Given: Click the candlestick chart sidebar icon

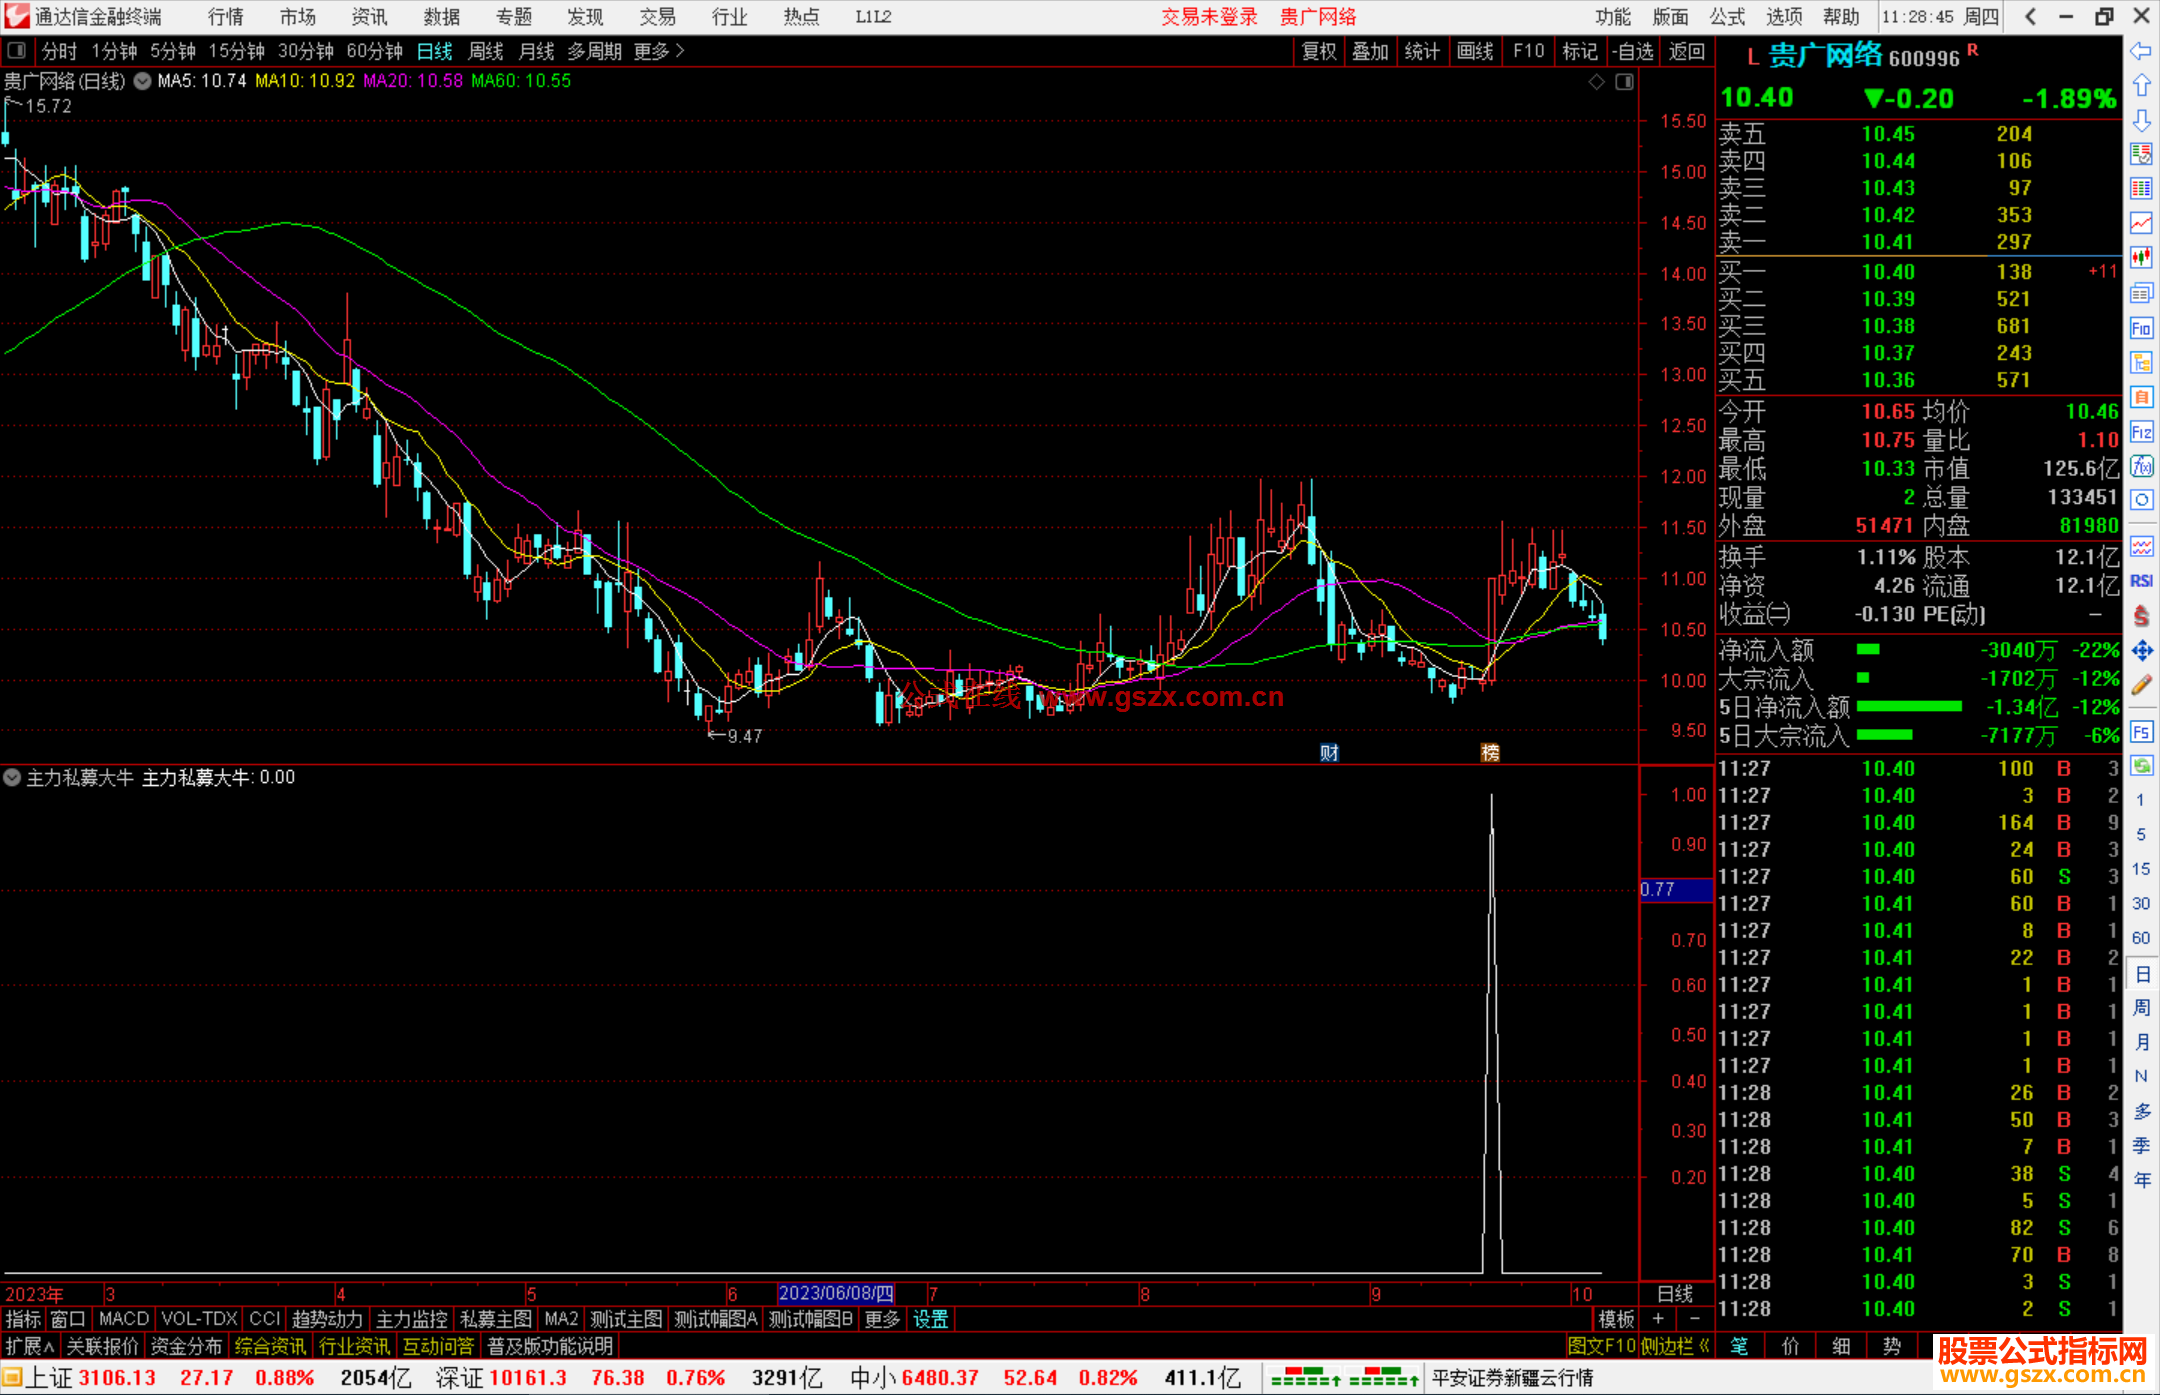Looking at the screenshot, I should (x=2141, y=257).
